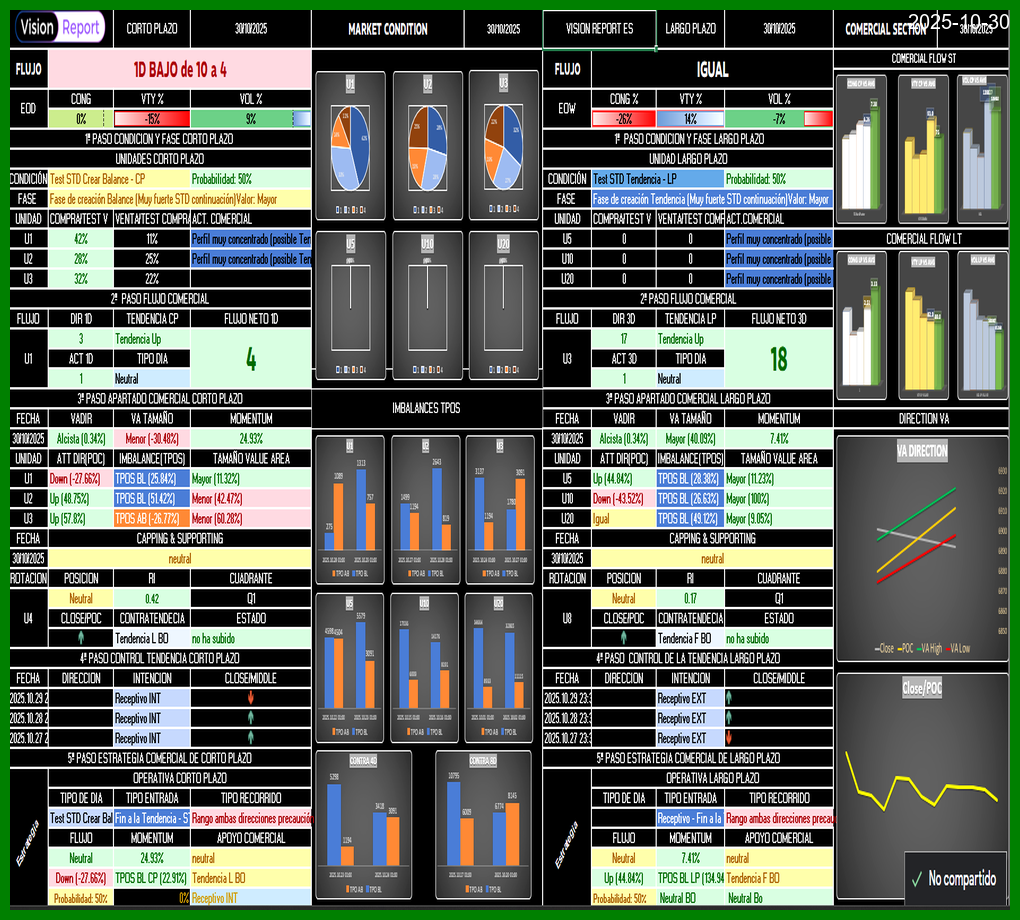Toggle the No compartido checkmark
The image size is (1020, 920).
pos(917,880)
